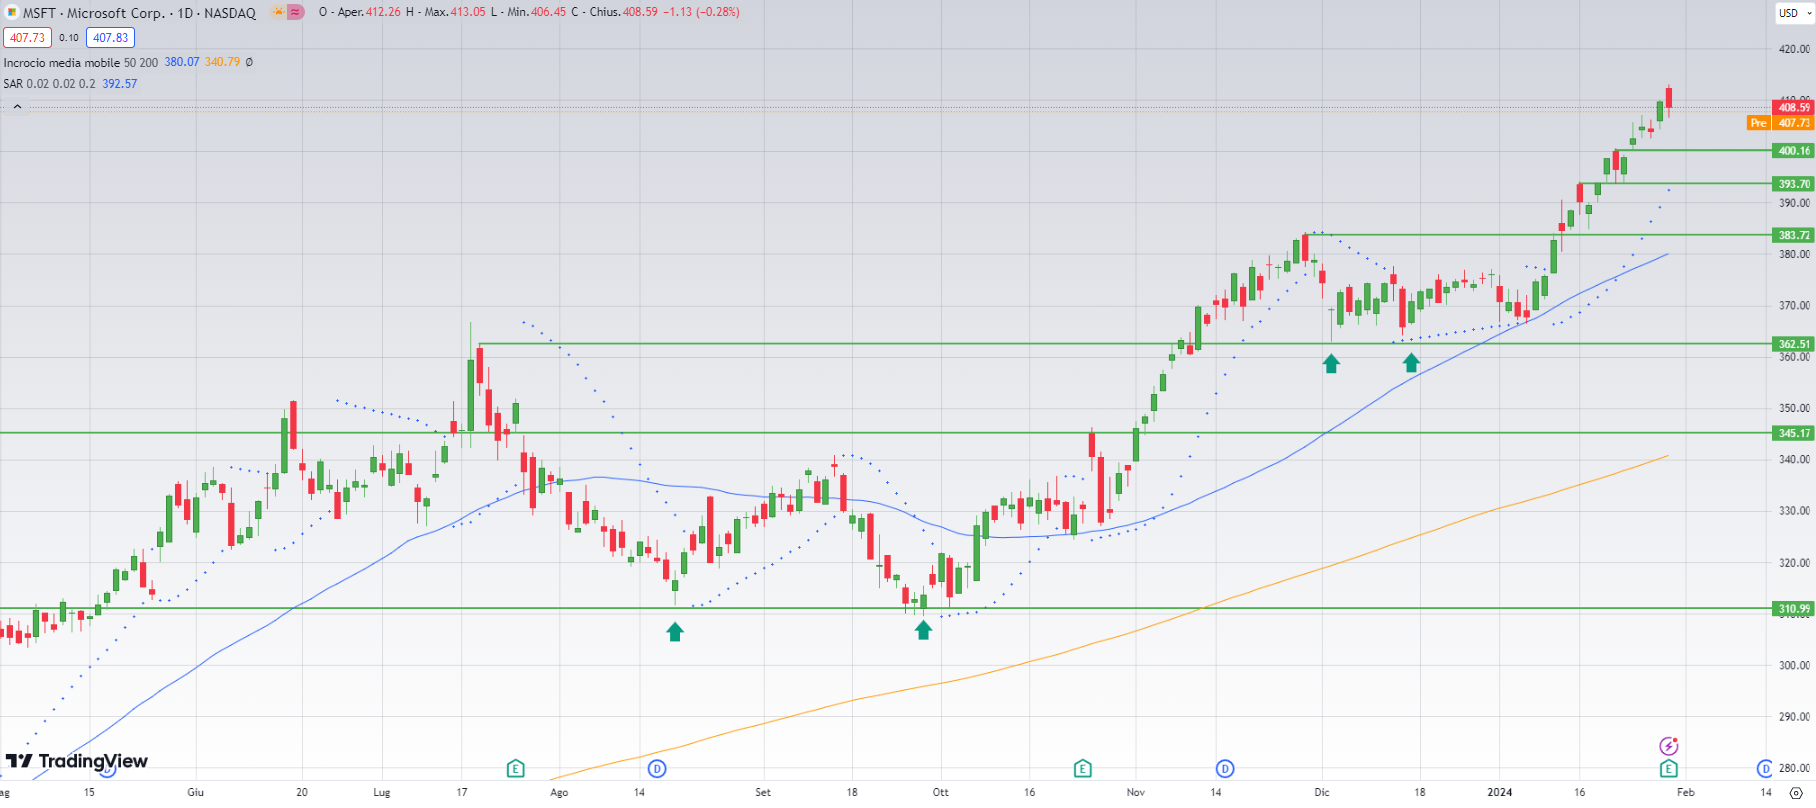Select the horizontal line label 345.17
This screenshot has height=808, width=1816.
coord(1794,433)
